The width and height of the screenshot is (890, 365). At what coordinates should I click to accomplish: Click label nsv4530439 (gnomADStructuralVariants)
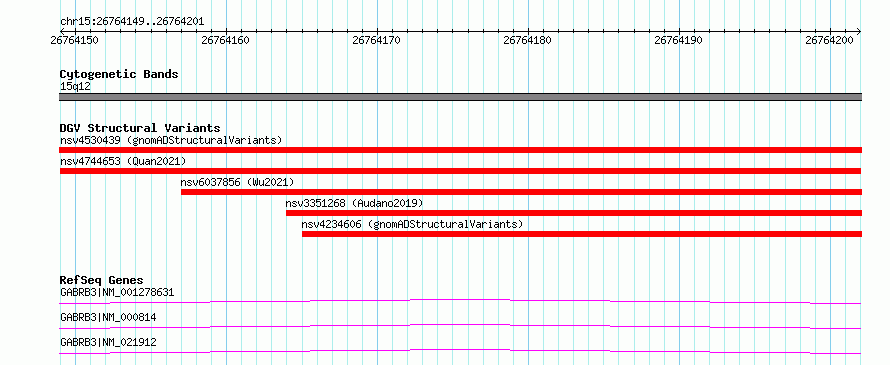coord(171,140)
